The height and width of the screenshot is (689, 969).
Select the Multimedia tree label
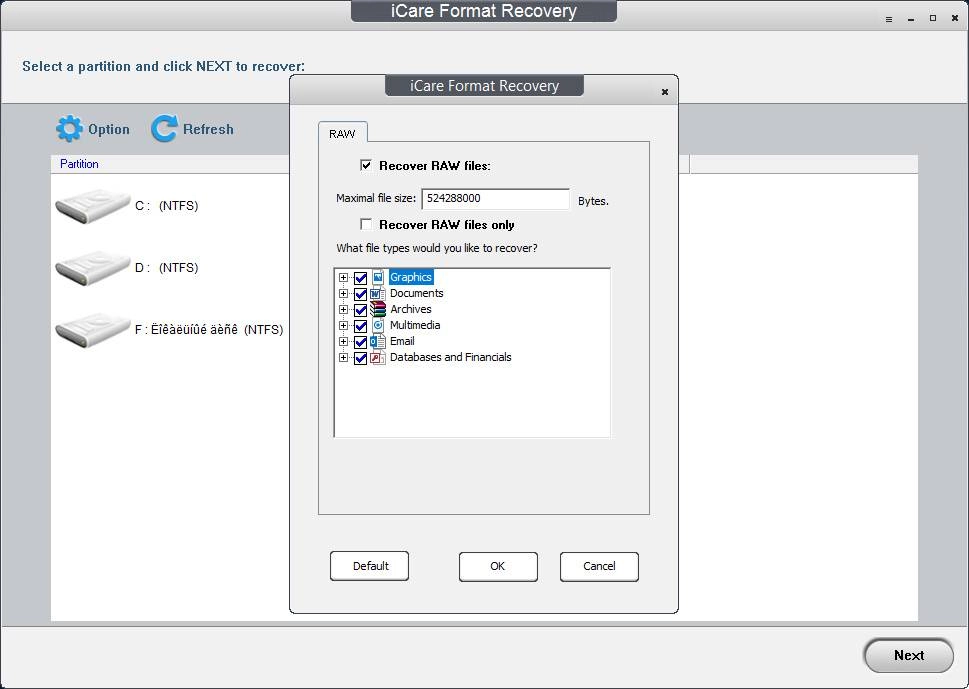pyautogui.click(x=415, y=326)
